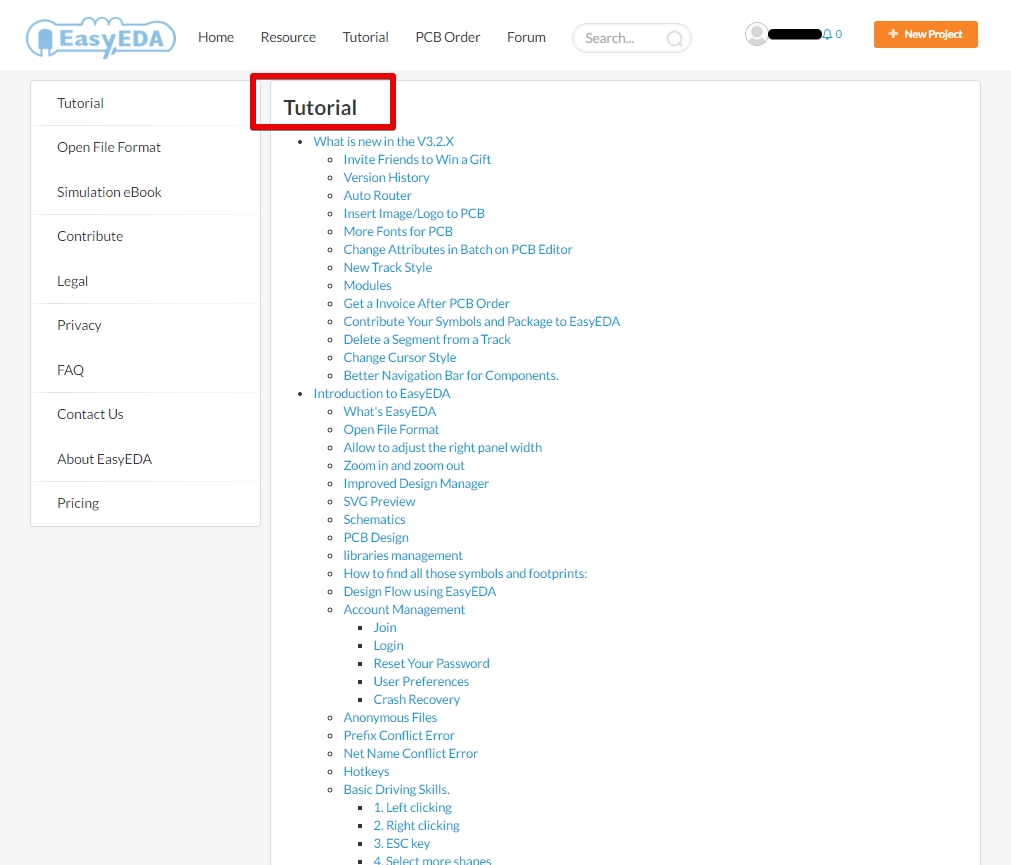Screen dimensions: 1011x865
Task: Open the Improved Design Manager link
Action: point(416,484)
